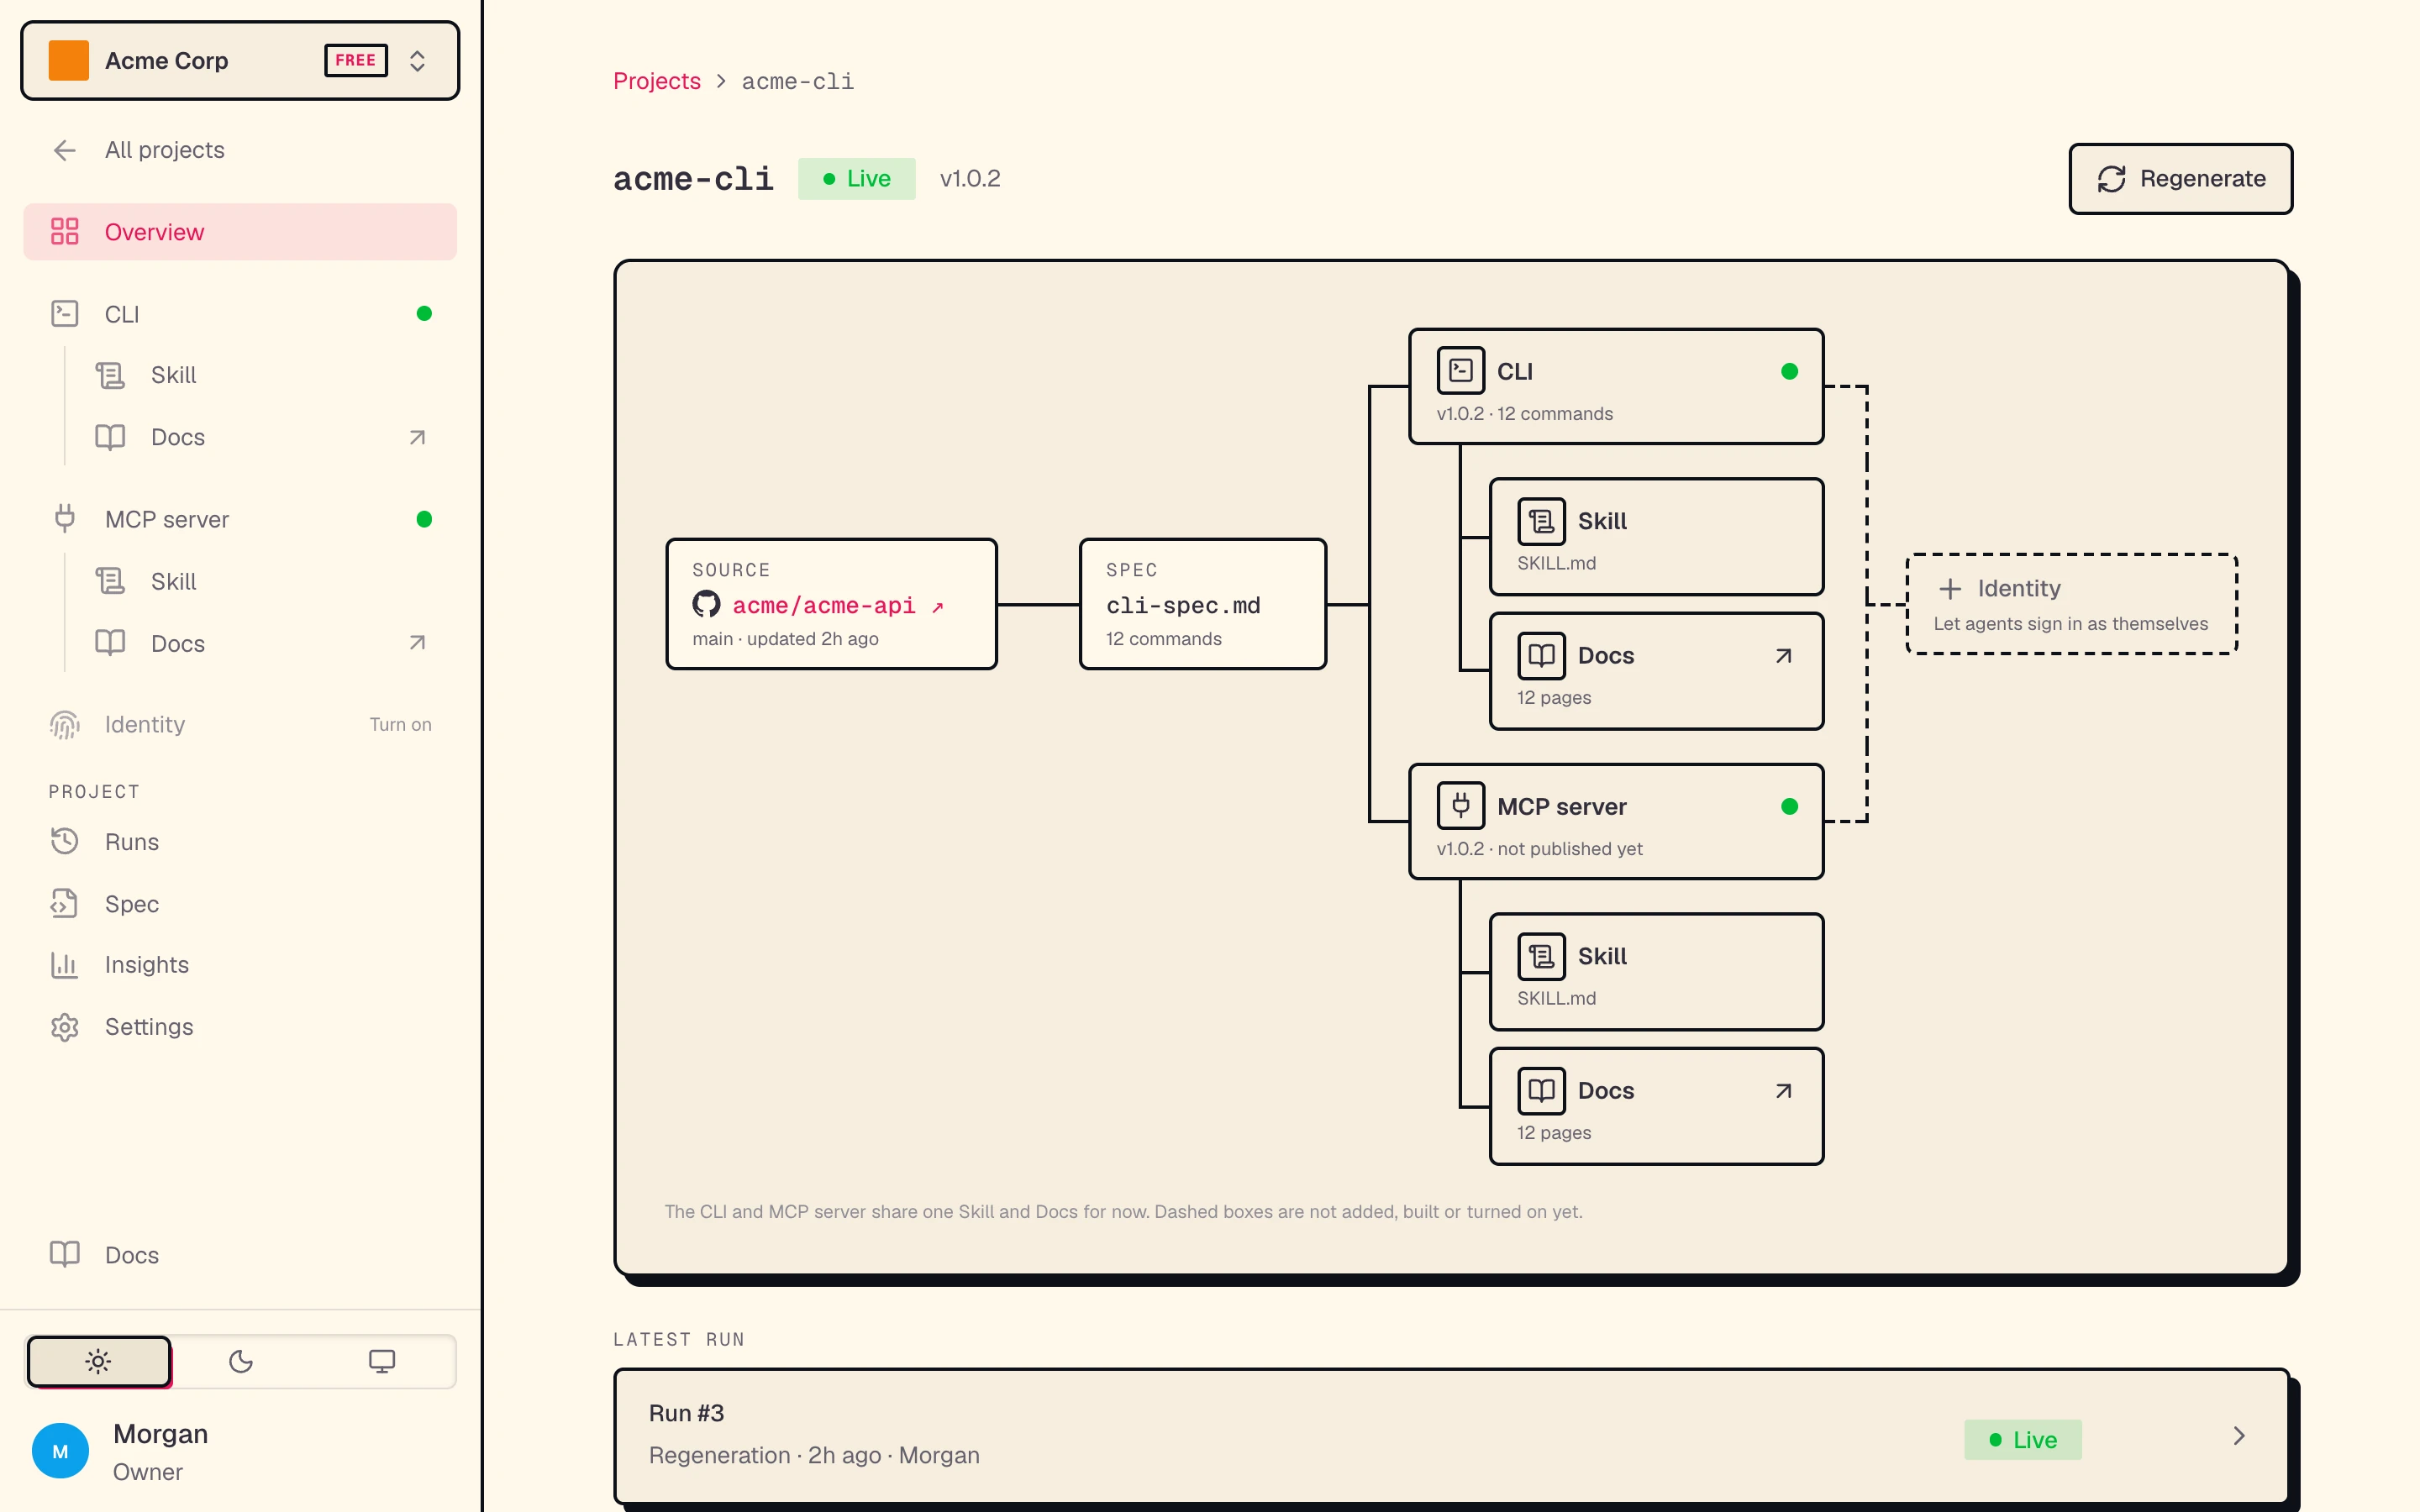Click the Live status badge near title
The image size is (2420, 1512).
coord(856,179)
